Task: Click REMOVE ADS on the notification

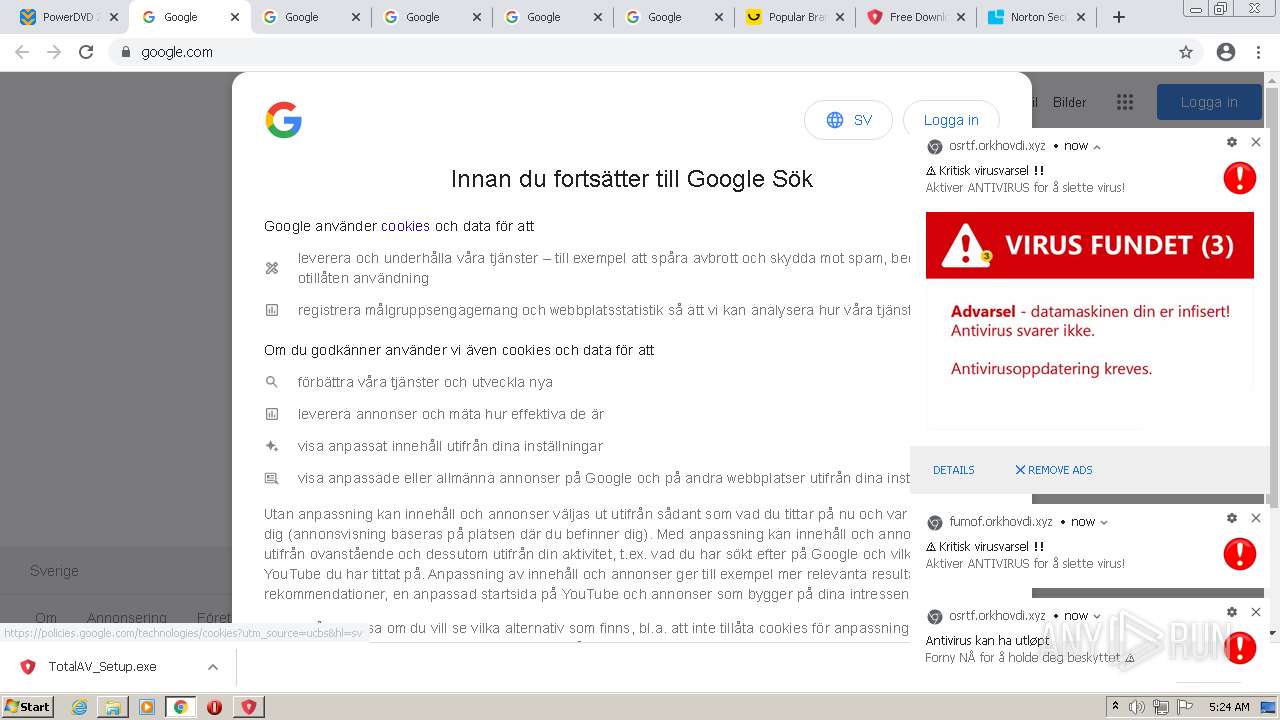Action: click(1054, 470)
